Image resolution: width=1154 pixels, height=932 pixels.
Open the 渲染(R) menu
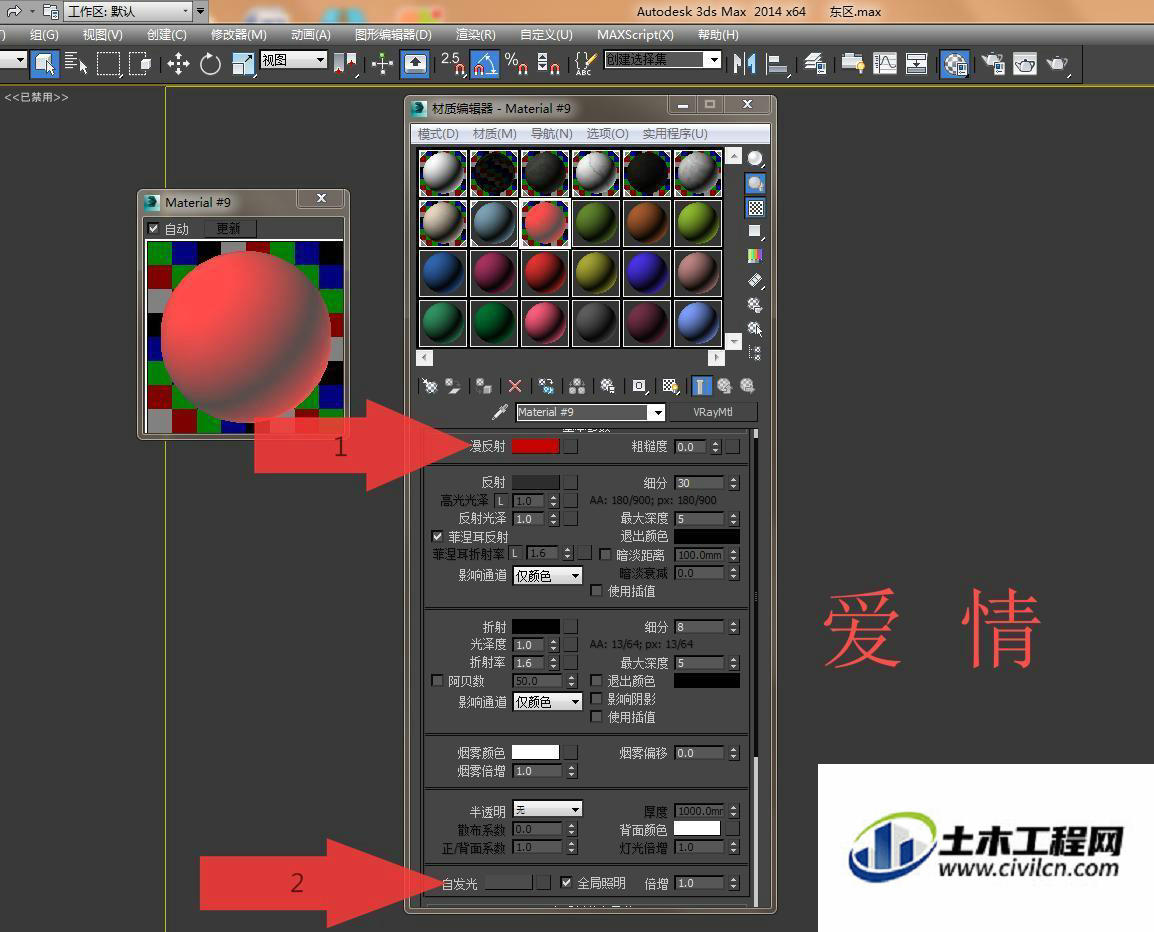point(475,35)
